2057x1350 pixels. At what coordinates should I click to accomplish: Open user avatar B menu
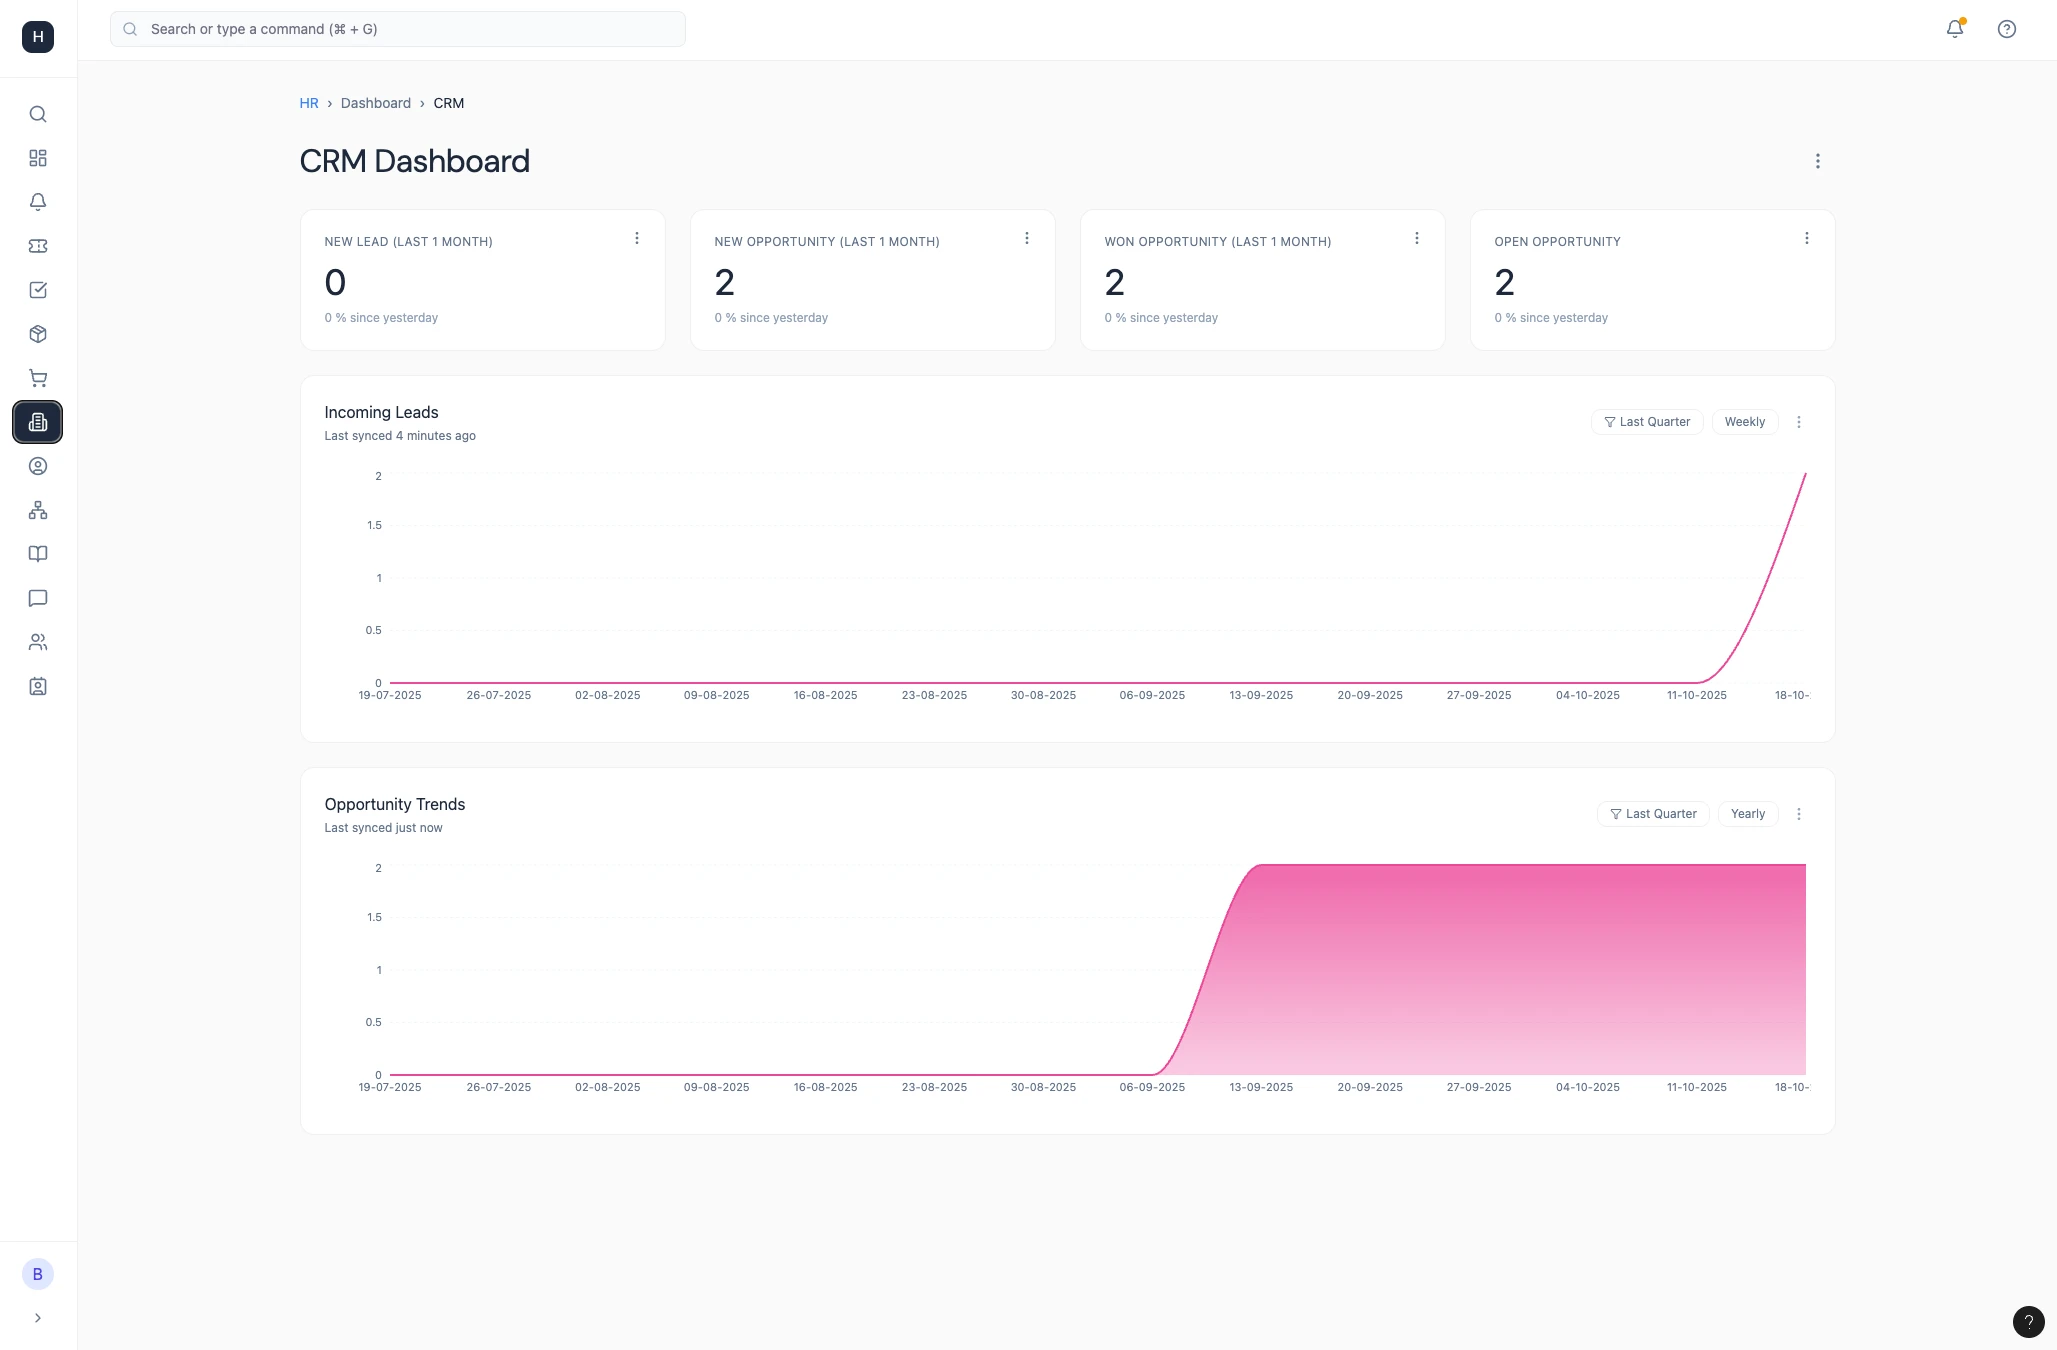point(38,1274)
